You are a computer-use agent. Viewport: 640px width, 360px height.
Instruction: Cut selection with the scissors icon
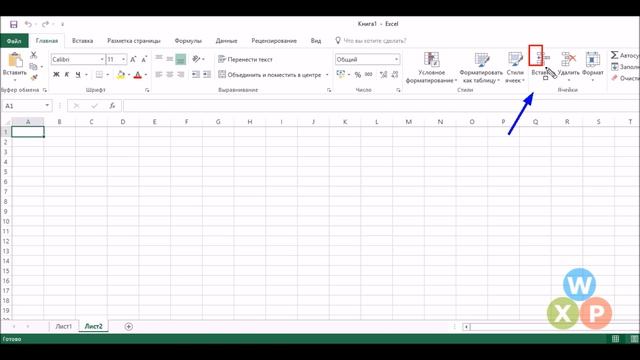(33, 55)
